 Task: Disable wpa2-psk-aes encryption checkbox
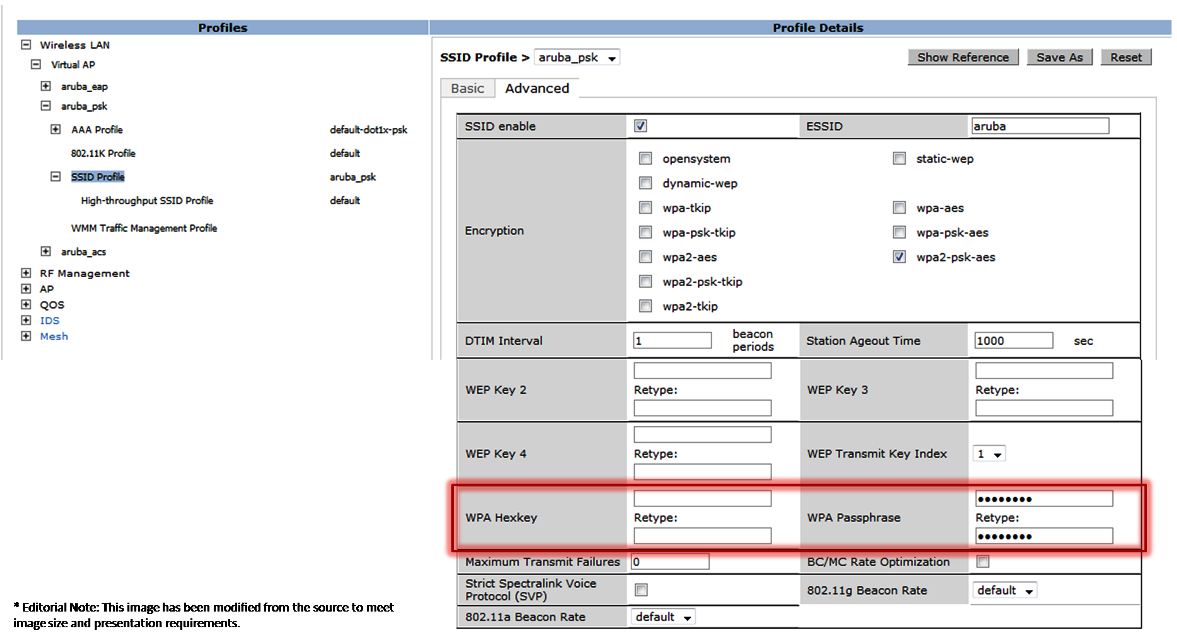click(899, 257)
